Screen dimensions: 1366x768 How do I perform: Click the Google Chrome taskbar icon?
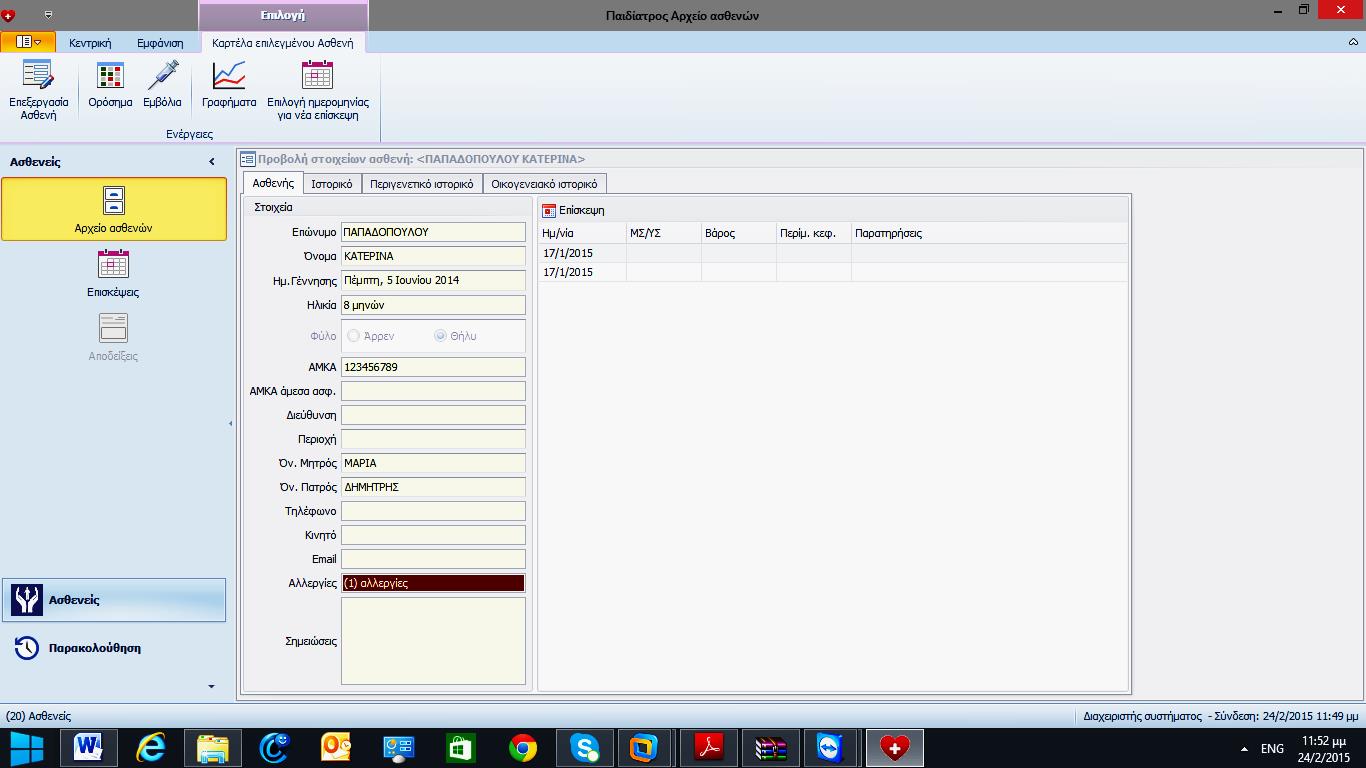pyautogui.click(x=522, y=748)
